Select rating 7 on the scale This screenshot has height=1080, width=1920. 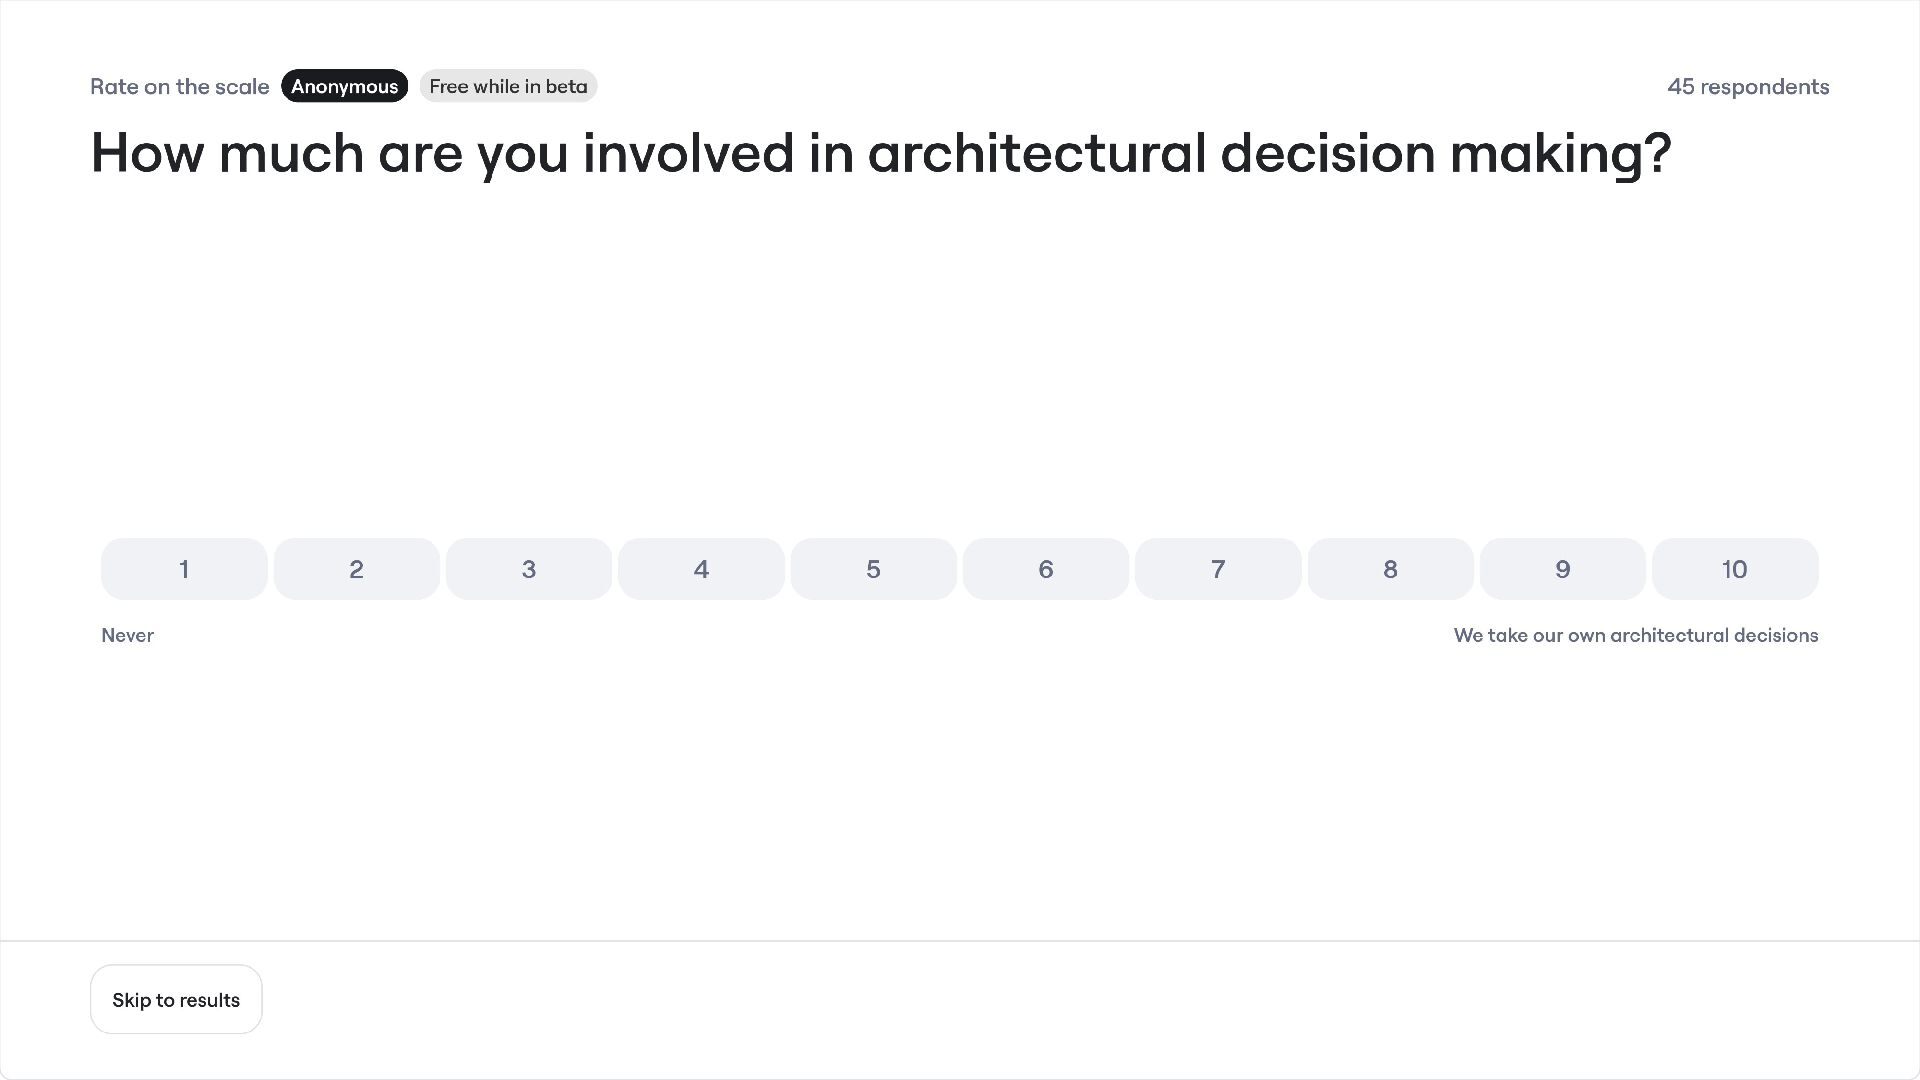[x=1218, y=569]
